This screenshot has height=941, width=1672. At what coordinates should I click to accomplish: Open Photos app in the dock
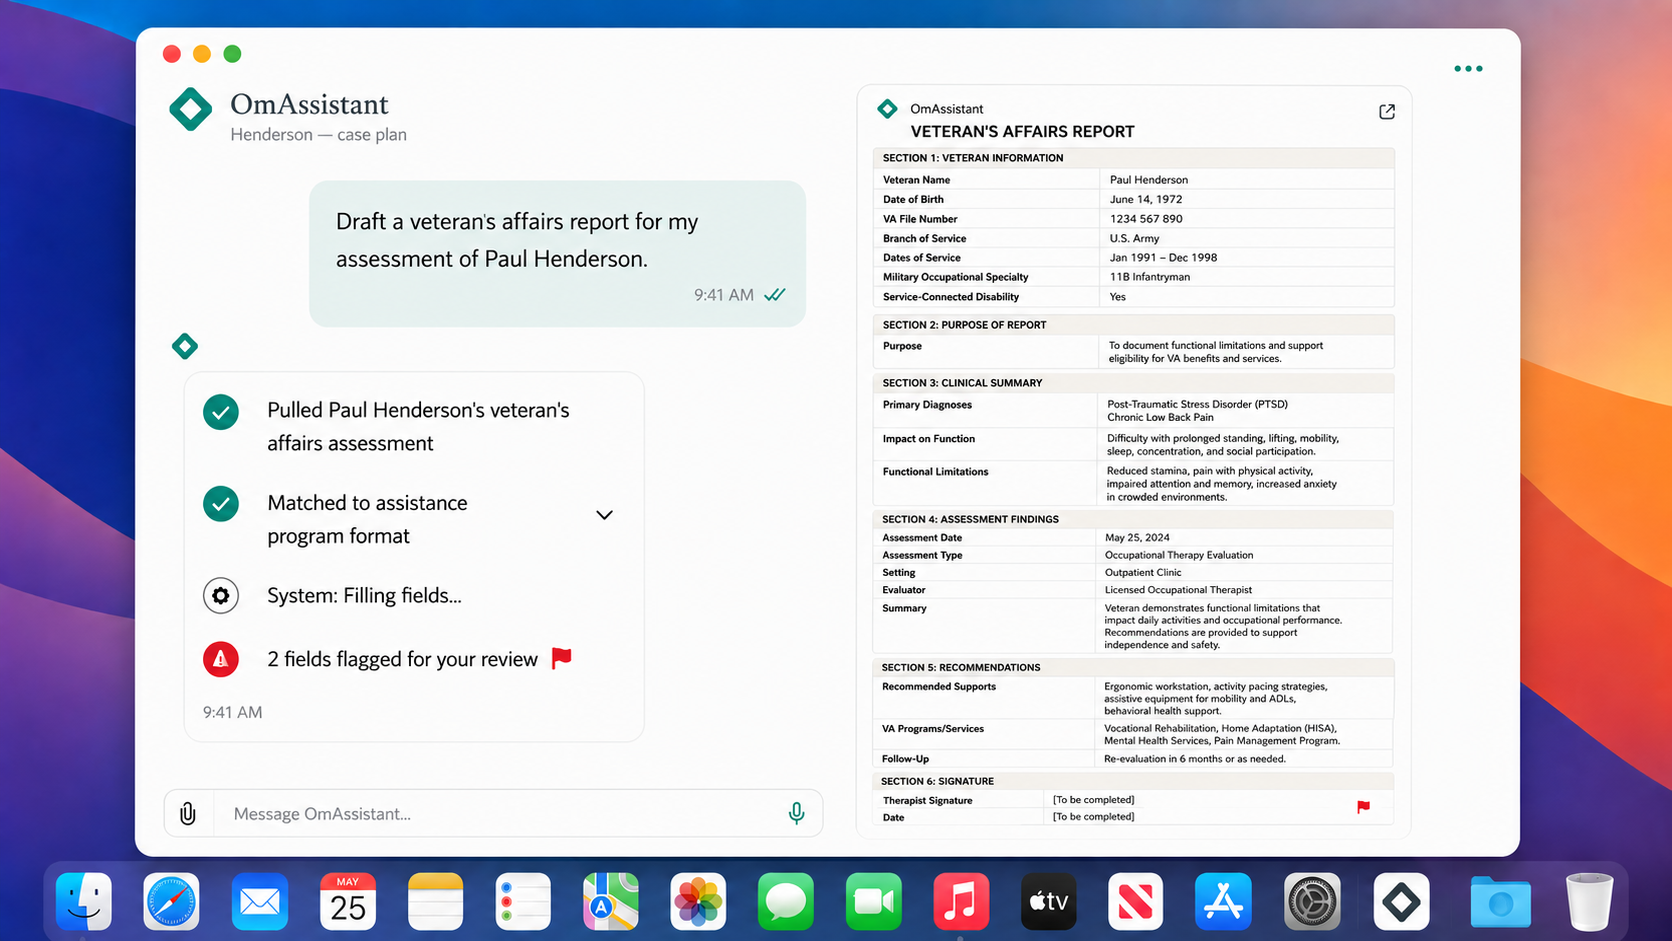point(698,901)
